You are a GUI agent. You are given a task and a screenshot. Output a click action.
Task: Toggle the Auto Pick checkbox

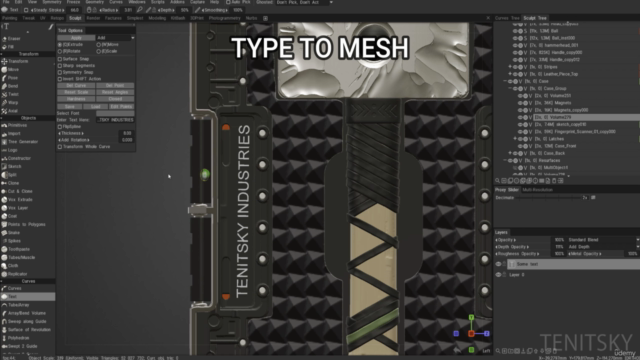[228, 2]
